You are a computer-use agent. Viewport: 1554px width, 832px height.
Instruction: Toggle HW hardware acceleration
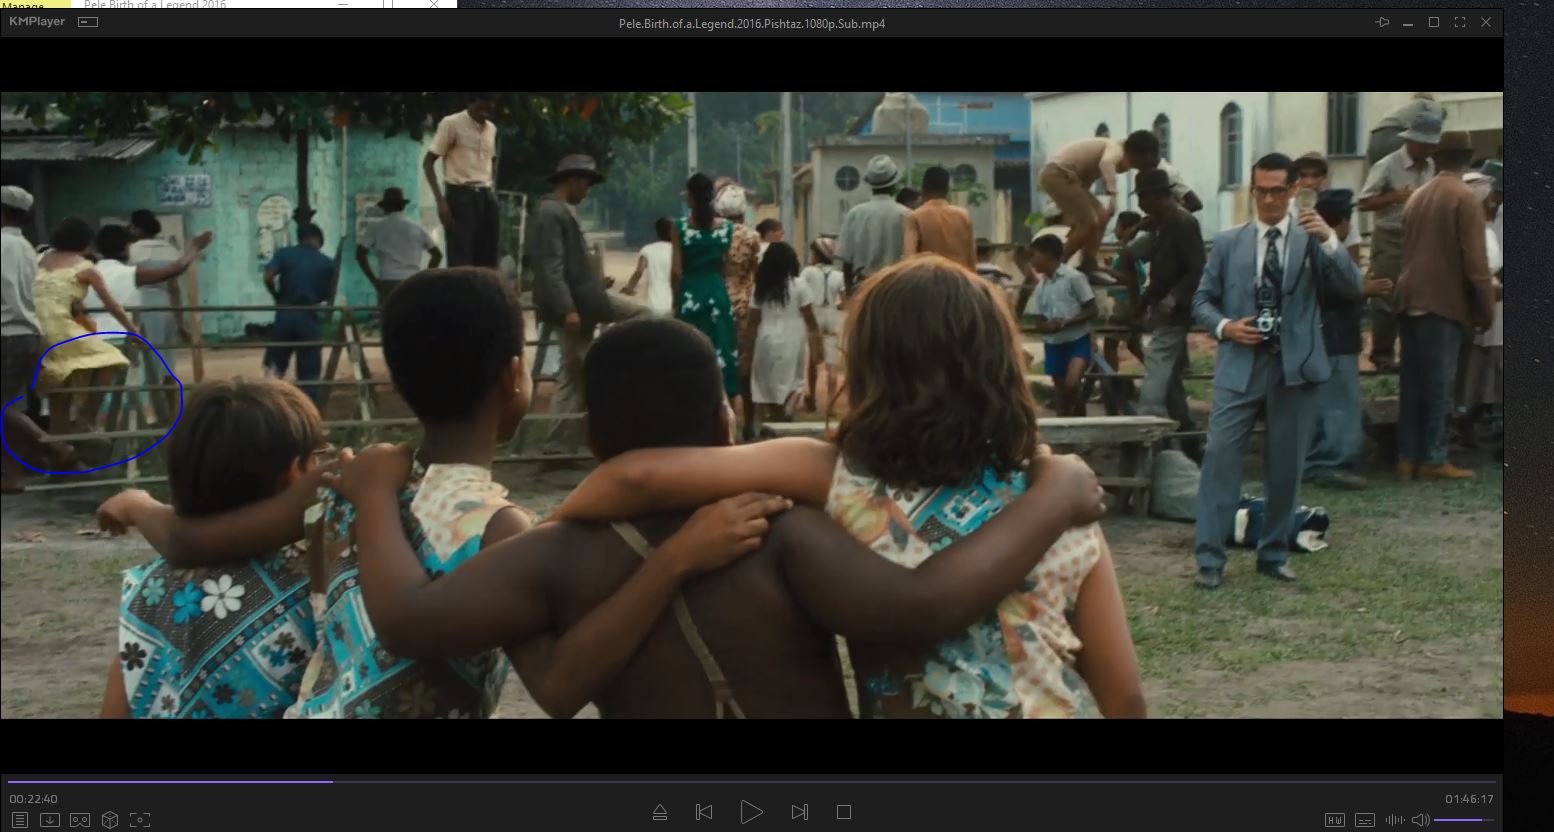1334,820
